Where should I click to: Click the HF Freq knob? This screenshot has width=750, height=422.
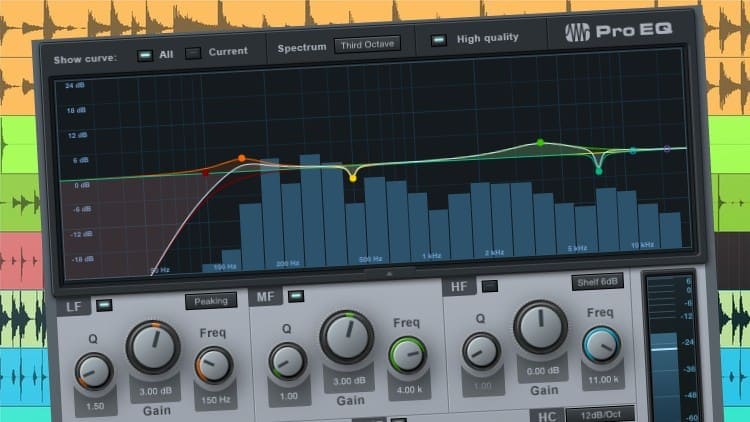(x=601, y=345)
